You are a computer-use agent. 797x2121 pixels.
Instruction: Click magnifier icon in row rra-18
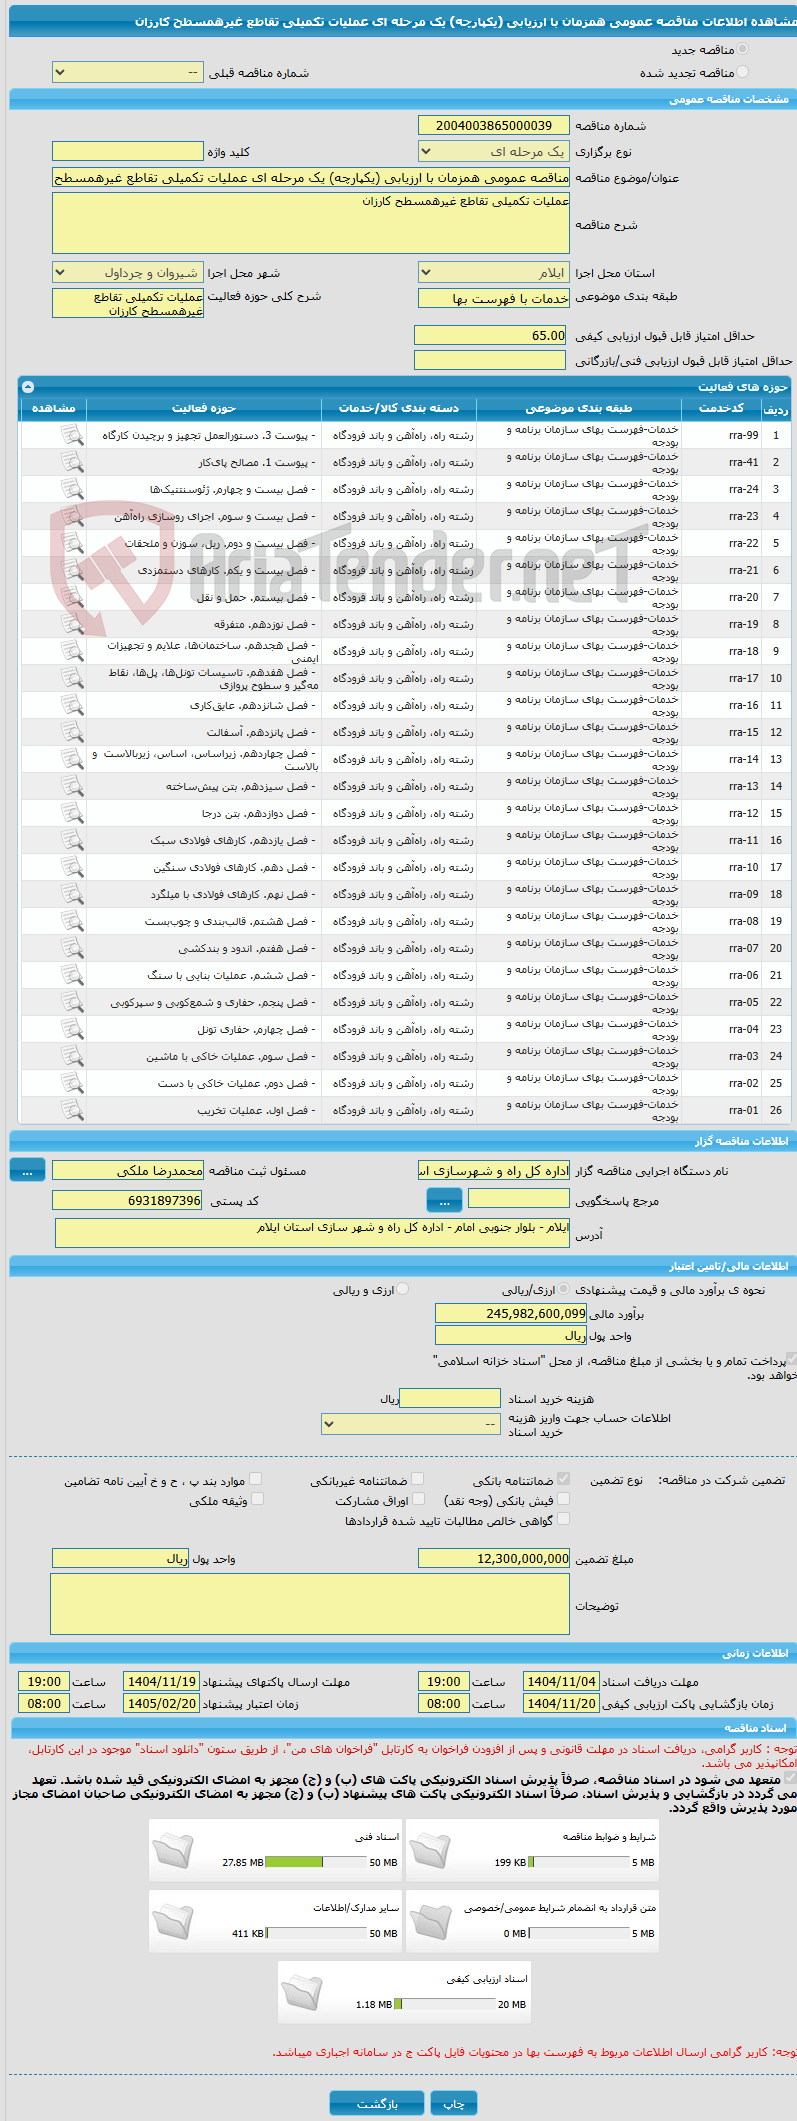click(x=72, y=651)
